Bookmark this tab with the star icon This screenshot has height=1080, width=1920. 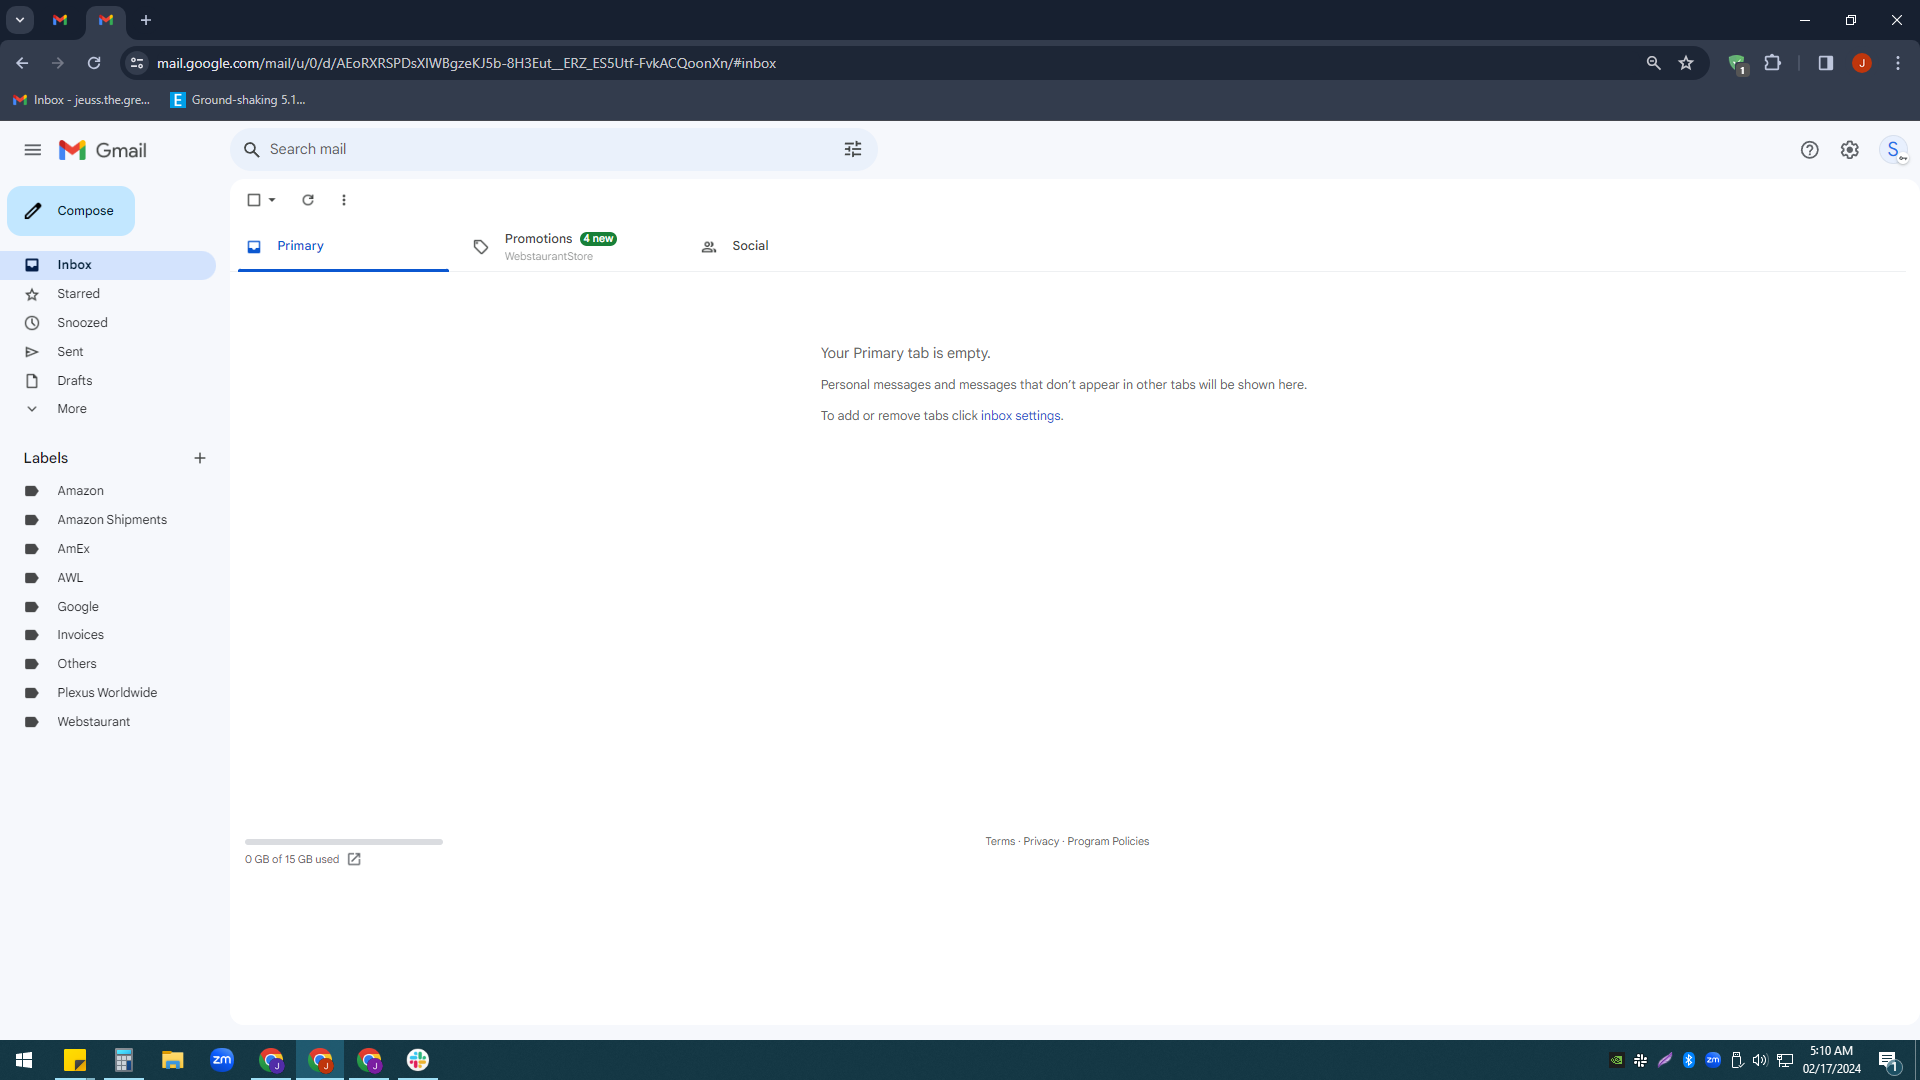point(1686,63)
